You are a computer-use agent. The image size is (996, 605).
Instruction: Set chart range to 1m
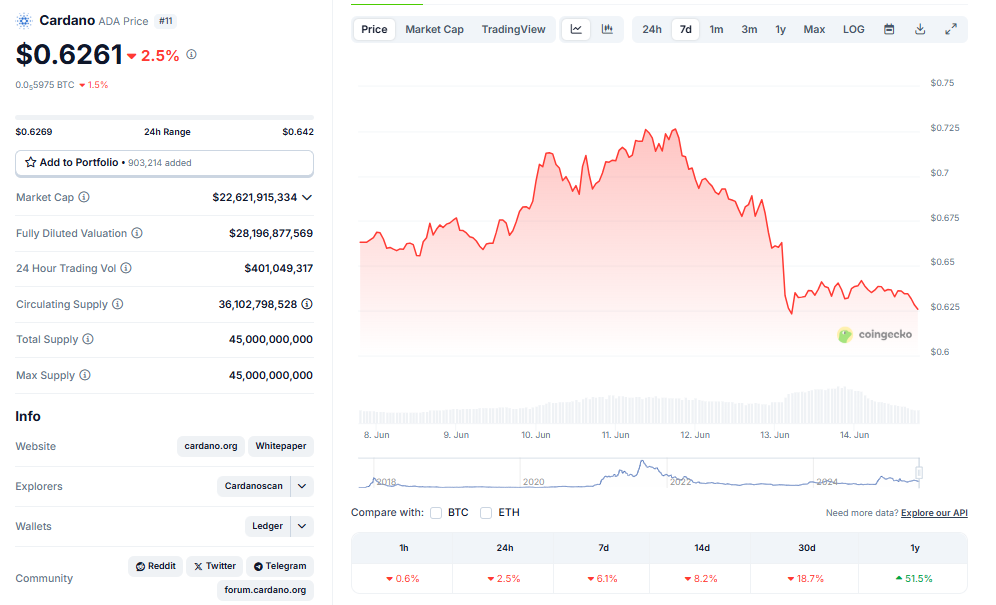coord(717,29)
